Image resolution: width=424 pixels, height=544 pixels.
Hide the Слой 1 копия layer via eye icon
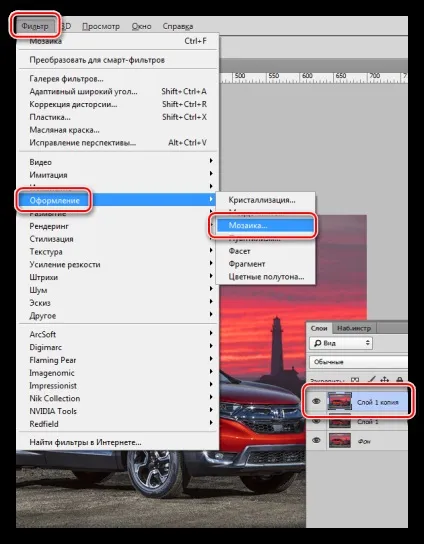coord(316,401)
